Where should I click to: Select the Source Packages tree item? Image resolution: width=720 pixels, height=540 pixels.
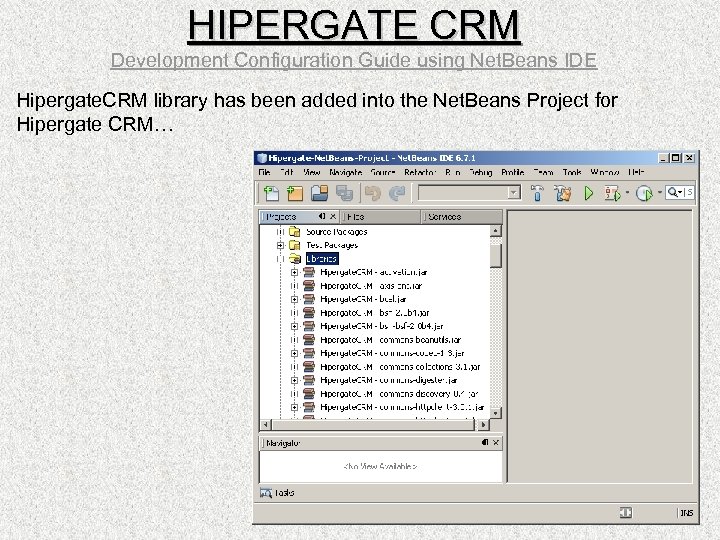click(337, 231)
